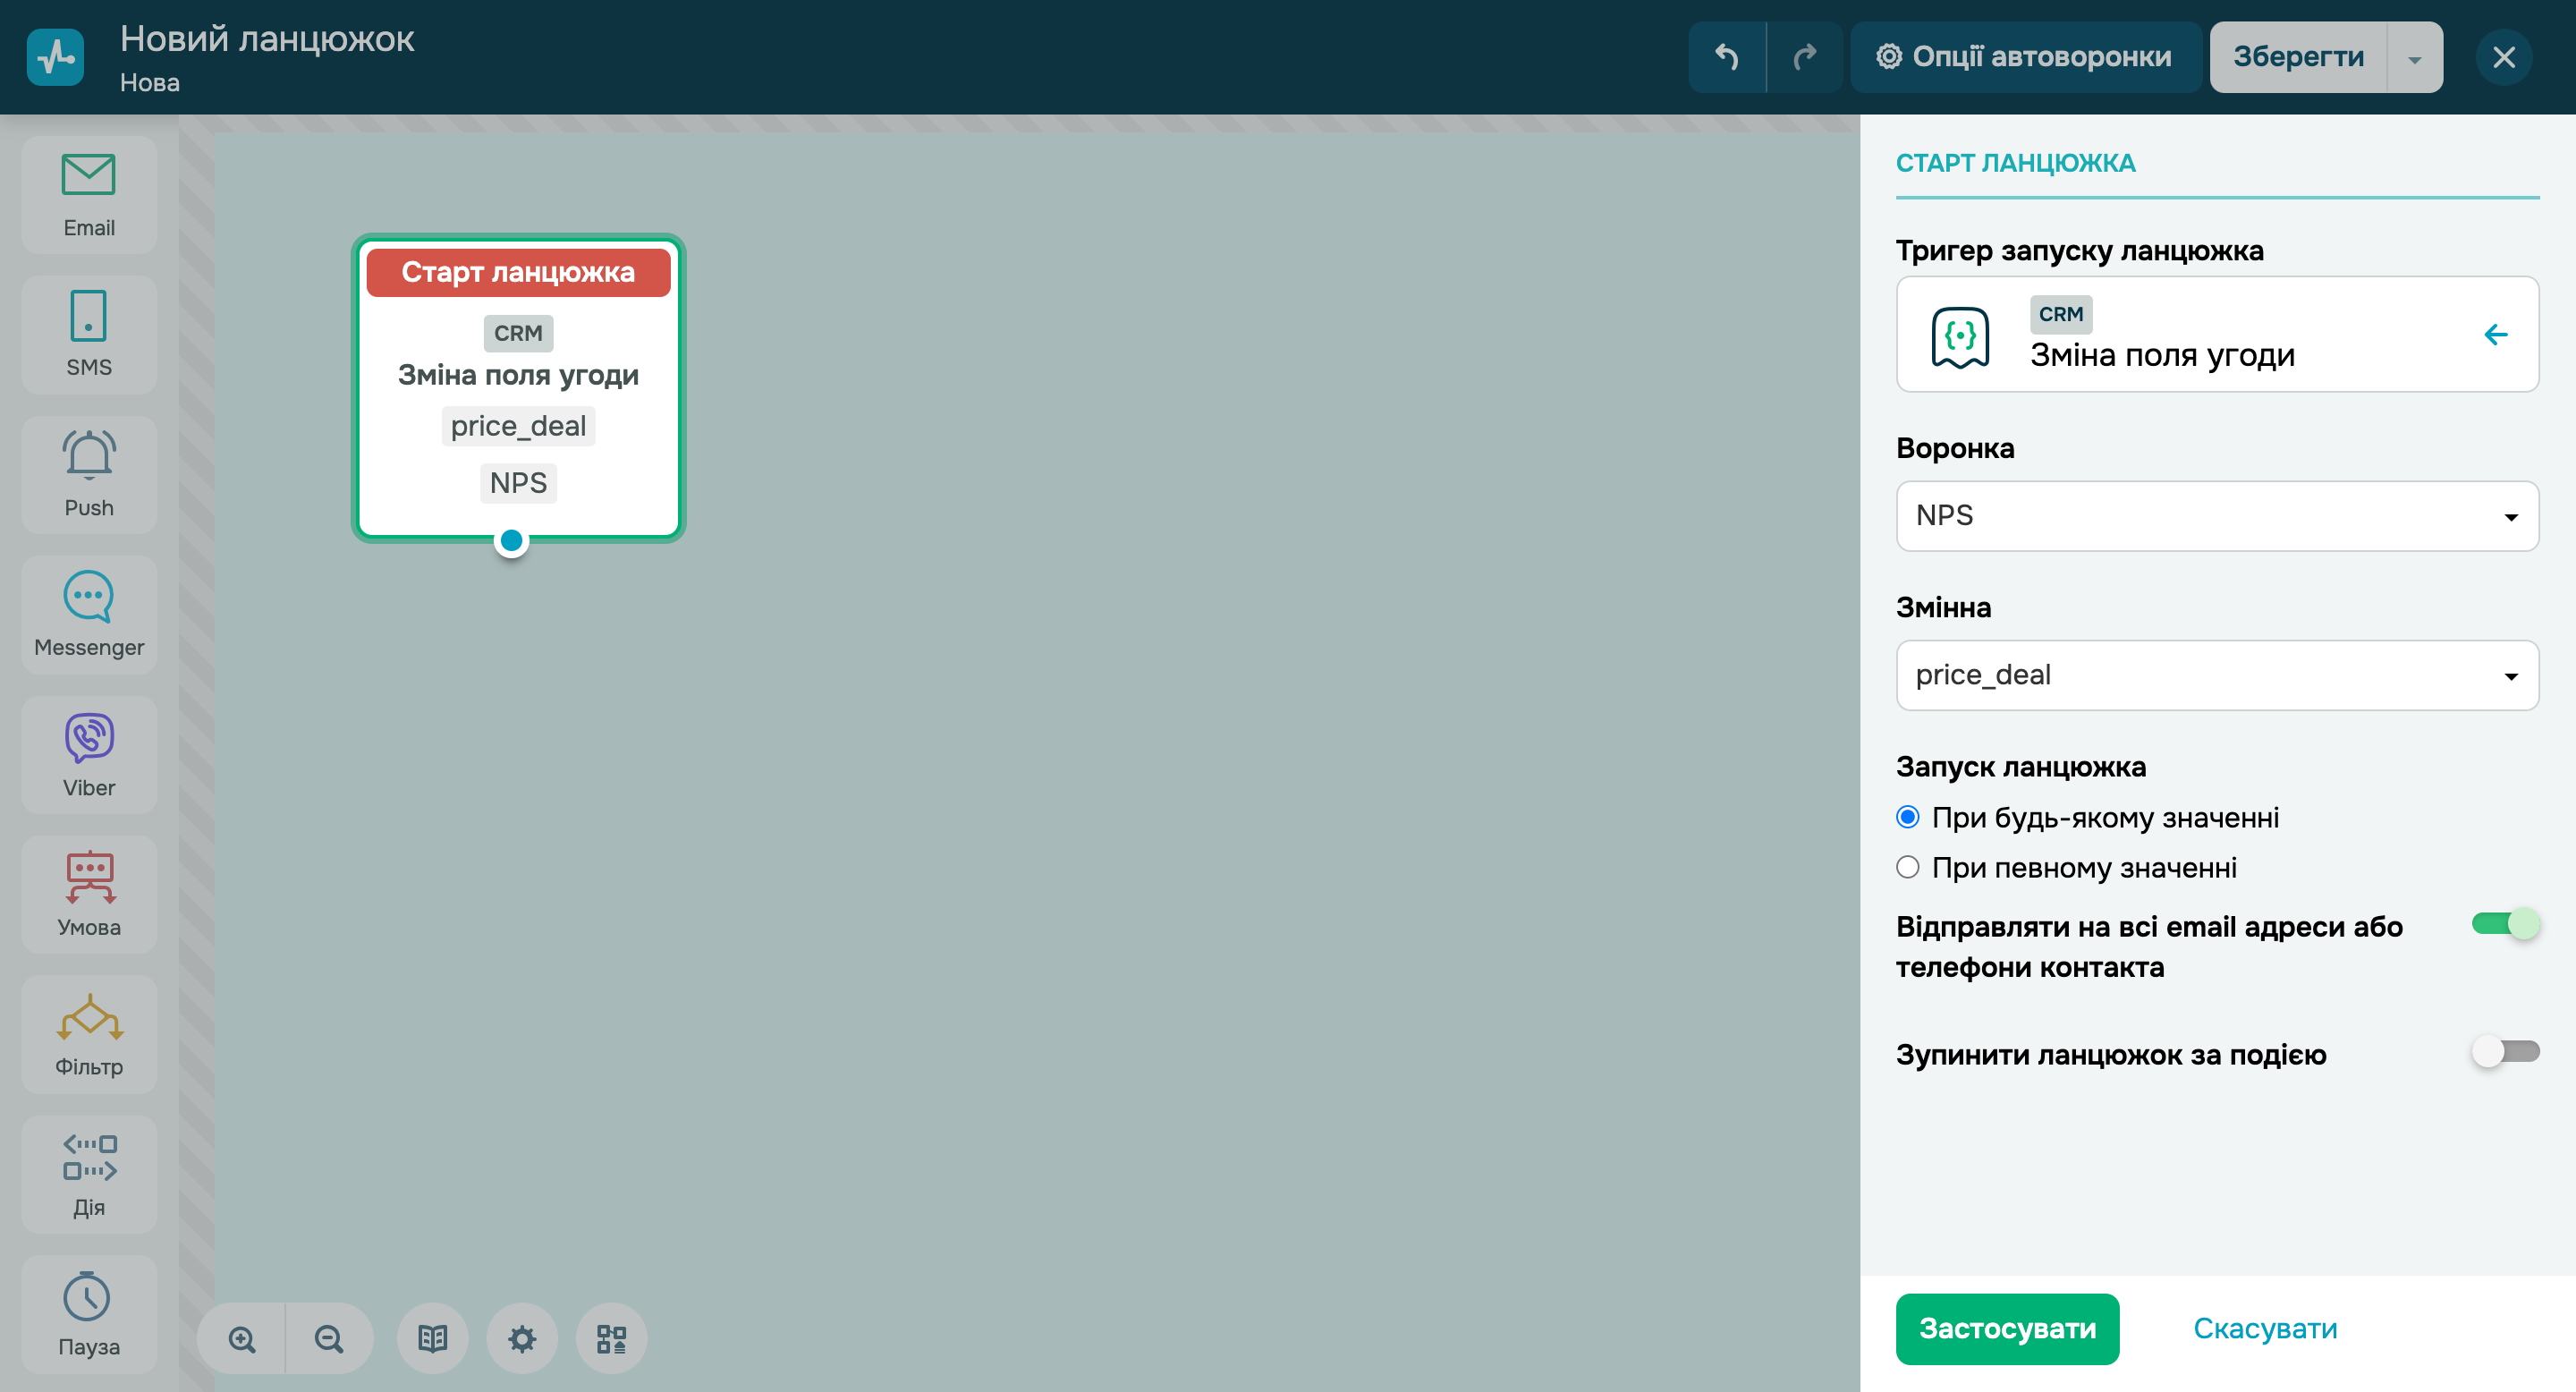The width and height of the screenshot is (2576, 1392).
Task: Disable sending to all contact emails toggle
Action: pos(2505,924)
